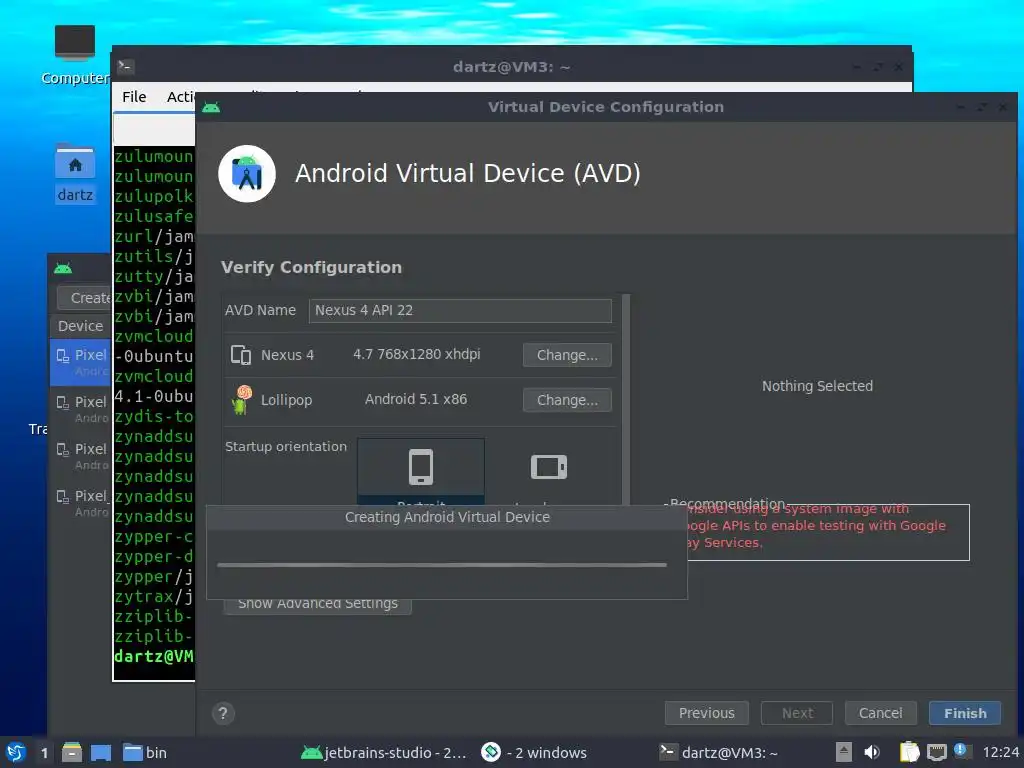Screen dimensions: 1024x768
Task: Click the Android icon in the AVD dialog title bar
Action: (x=211, y=107)
